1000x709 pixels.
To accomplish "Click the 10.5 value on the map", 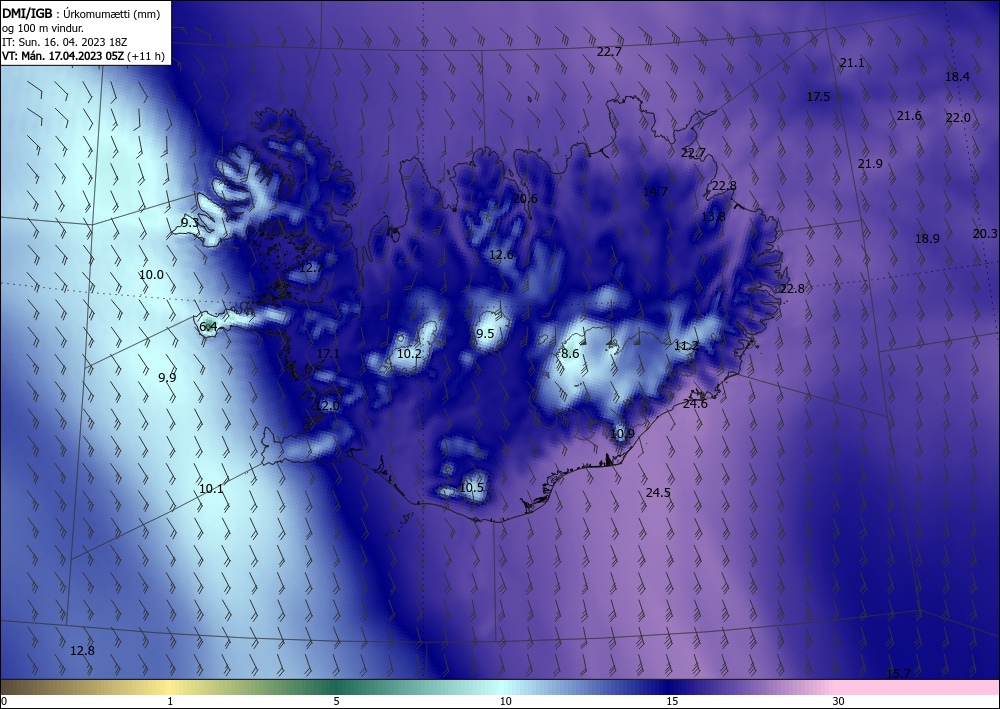I will coord(471,488).
